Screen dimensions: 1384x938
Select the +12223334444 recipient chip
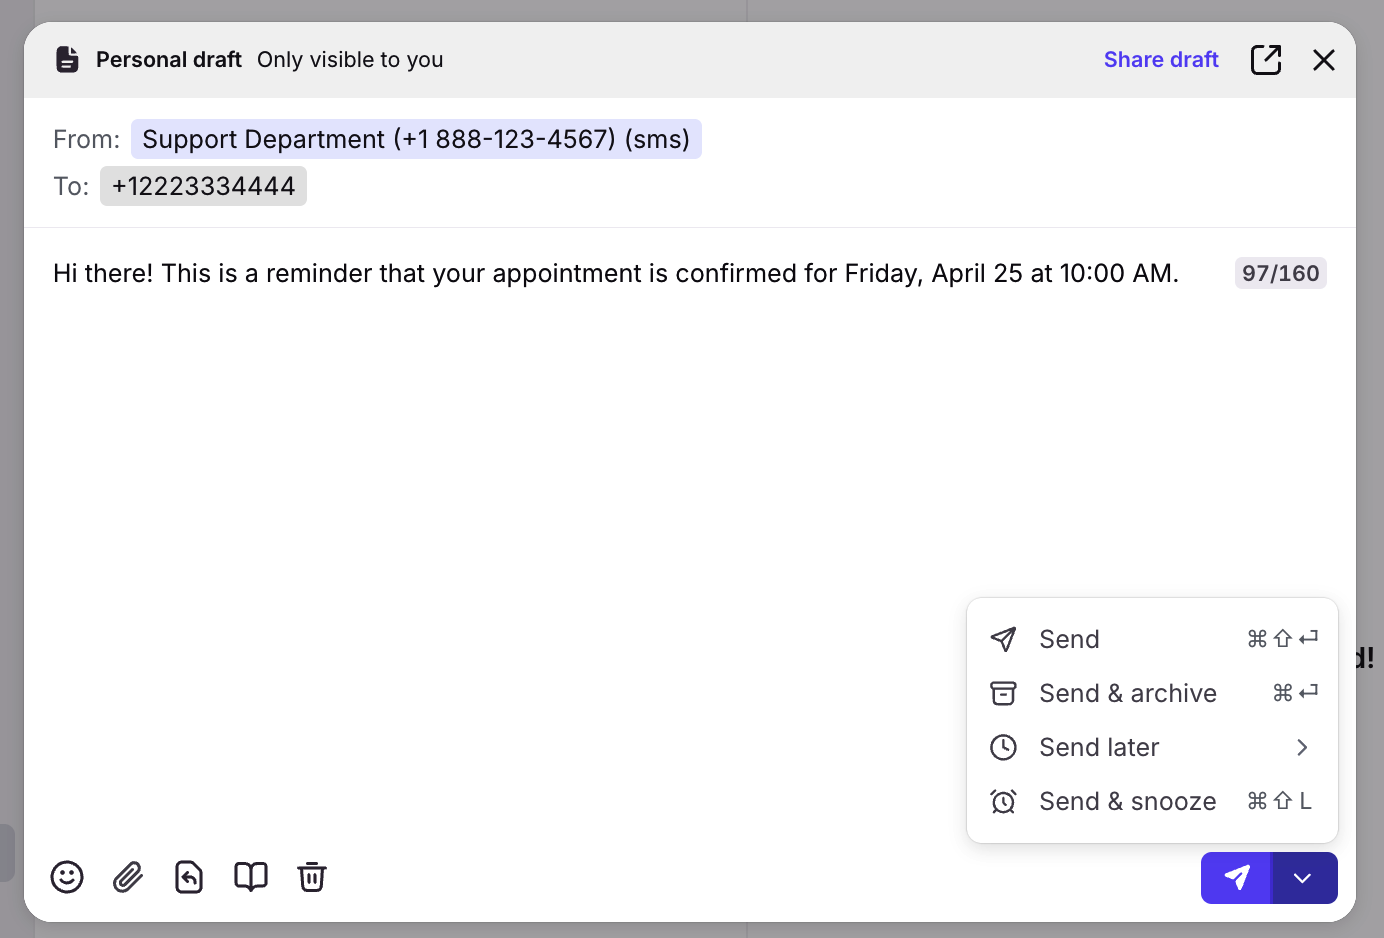click(x=204, y=186)
